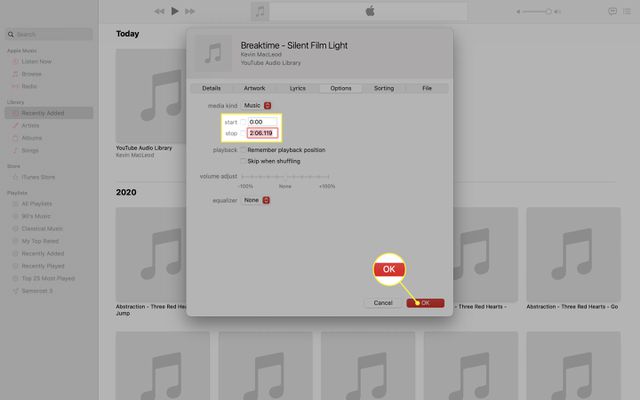Screen dimensions: 640x400
Task: Open Radio in the sidebar
Action: point(29,86)
